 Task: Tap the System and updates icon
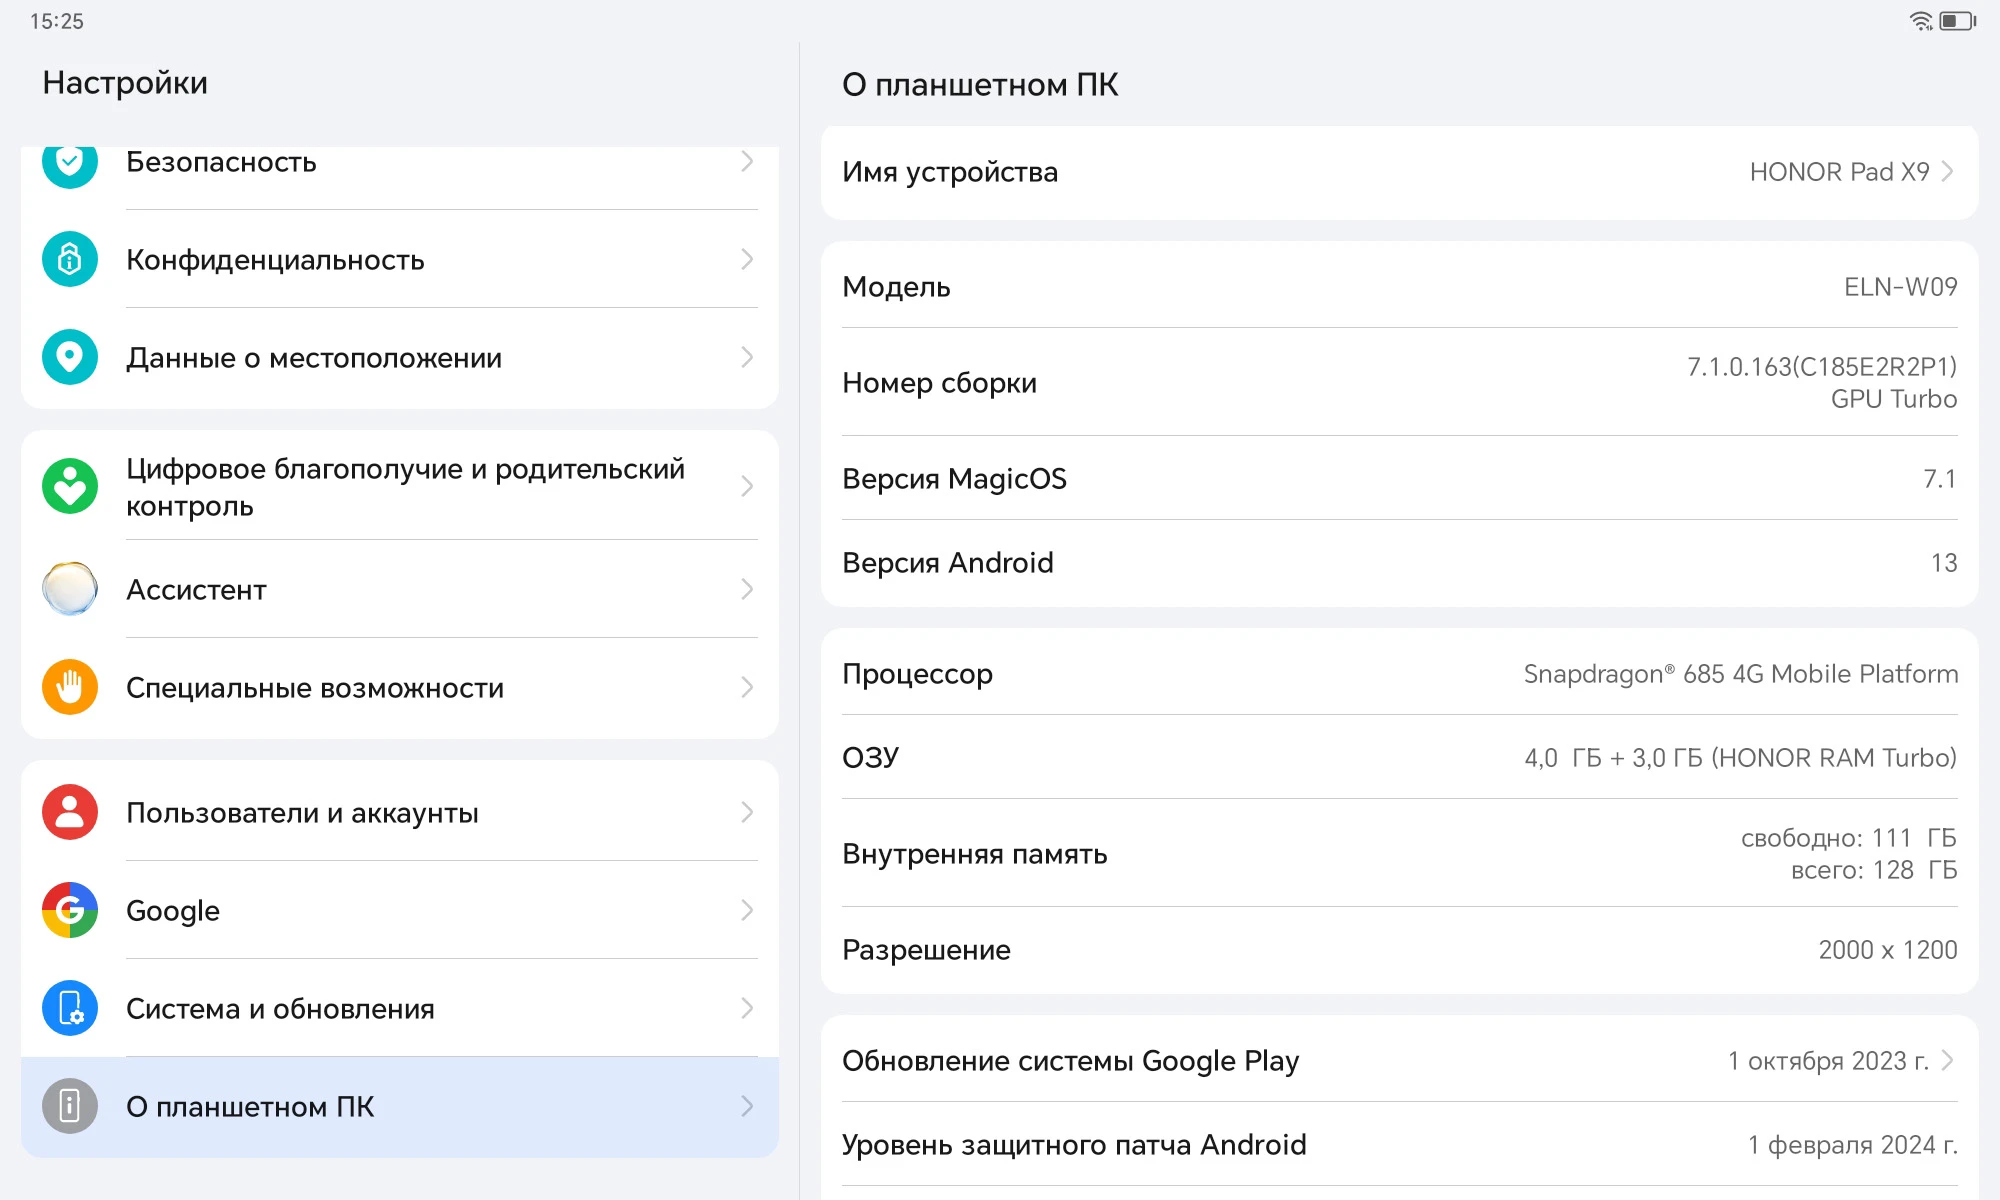point(69,1008)
